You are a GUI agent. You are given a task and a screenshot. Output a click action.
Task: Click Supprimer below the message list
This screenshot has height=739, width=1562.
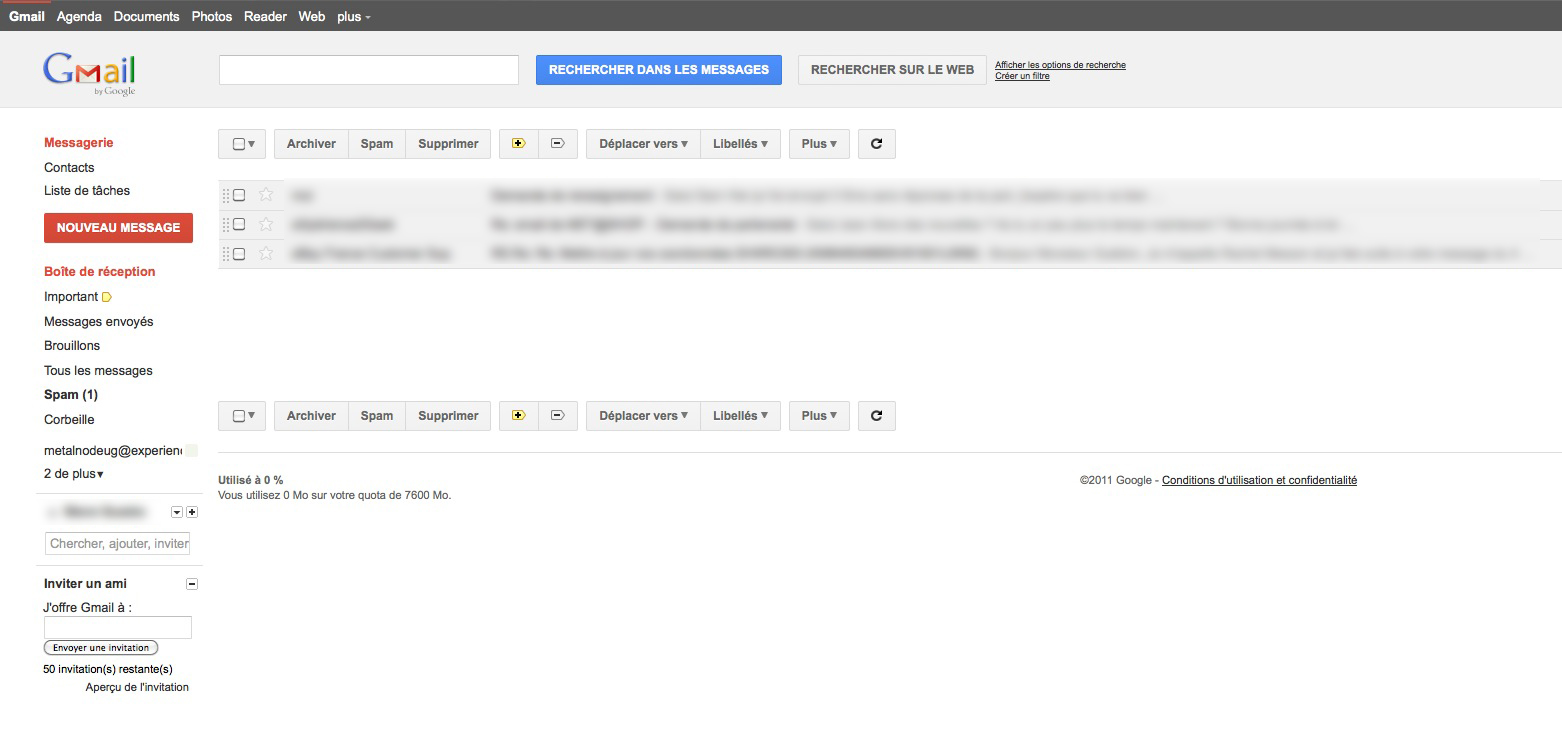click(448, 416)
